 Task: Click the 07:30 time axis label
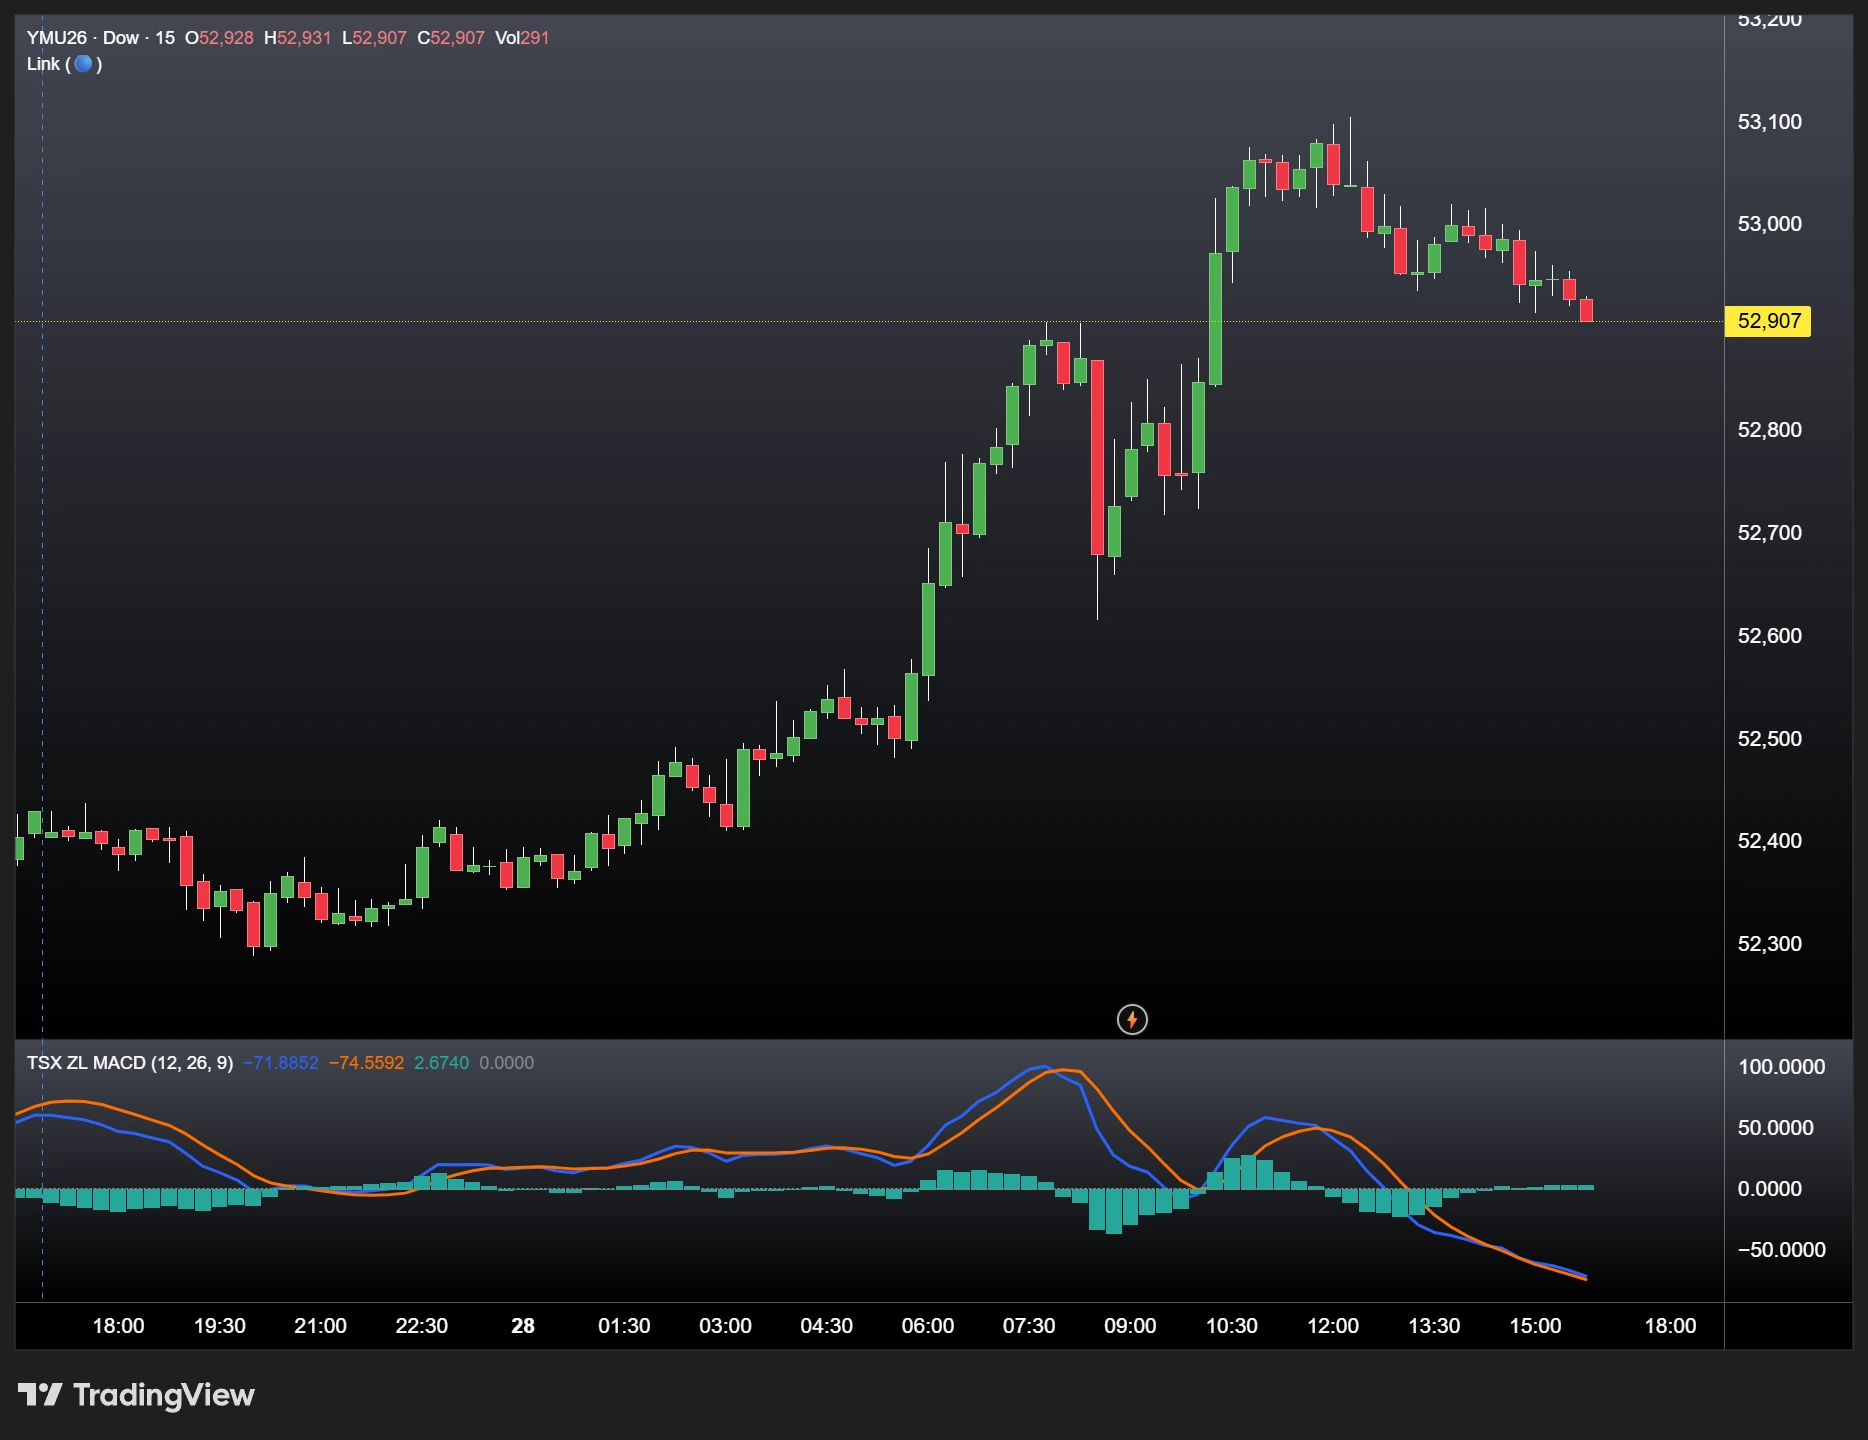coord(1029,1326)
